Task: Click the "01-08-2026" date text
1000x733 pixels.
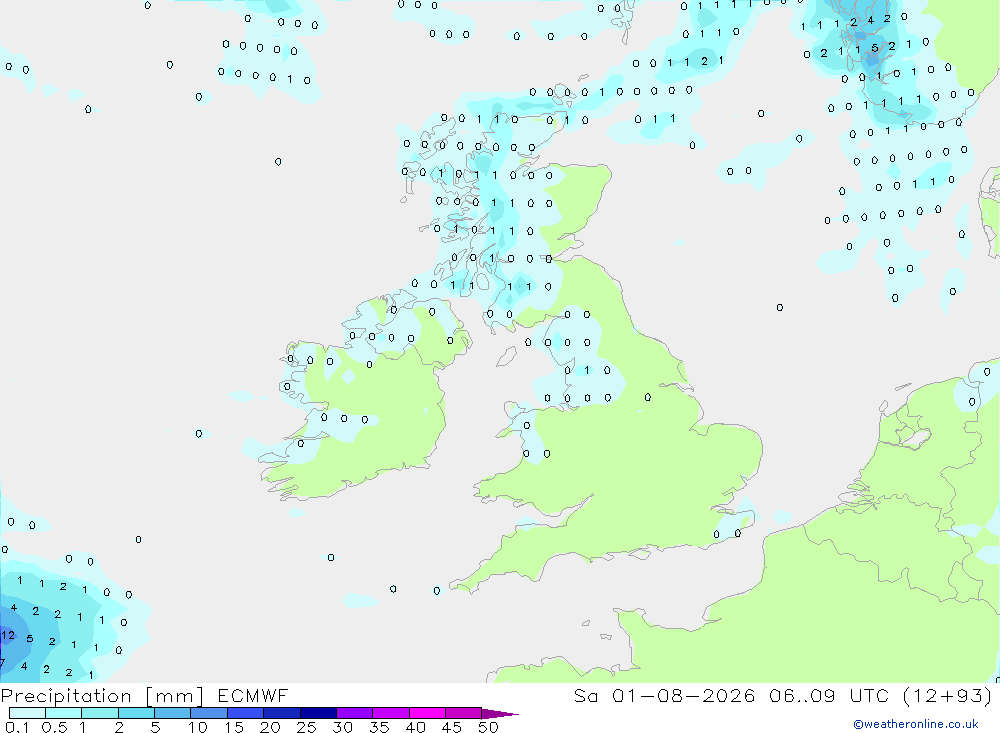Action: point(684,695)
